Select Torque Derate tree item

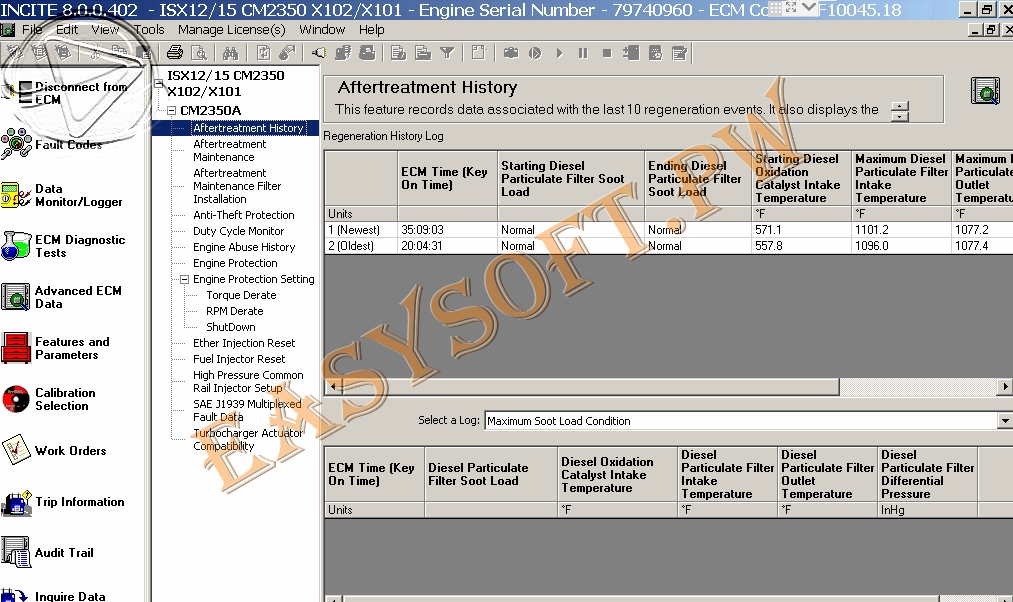pos(241,295)
